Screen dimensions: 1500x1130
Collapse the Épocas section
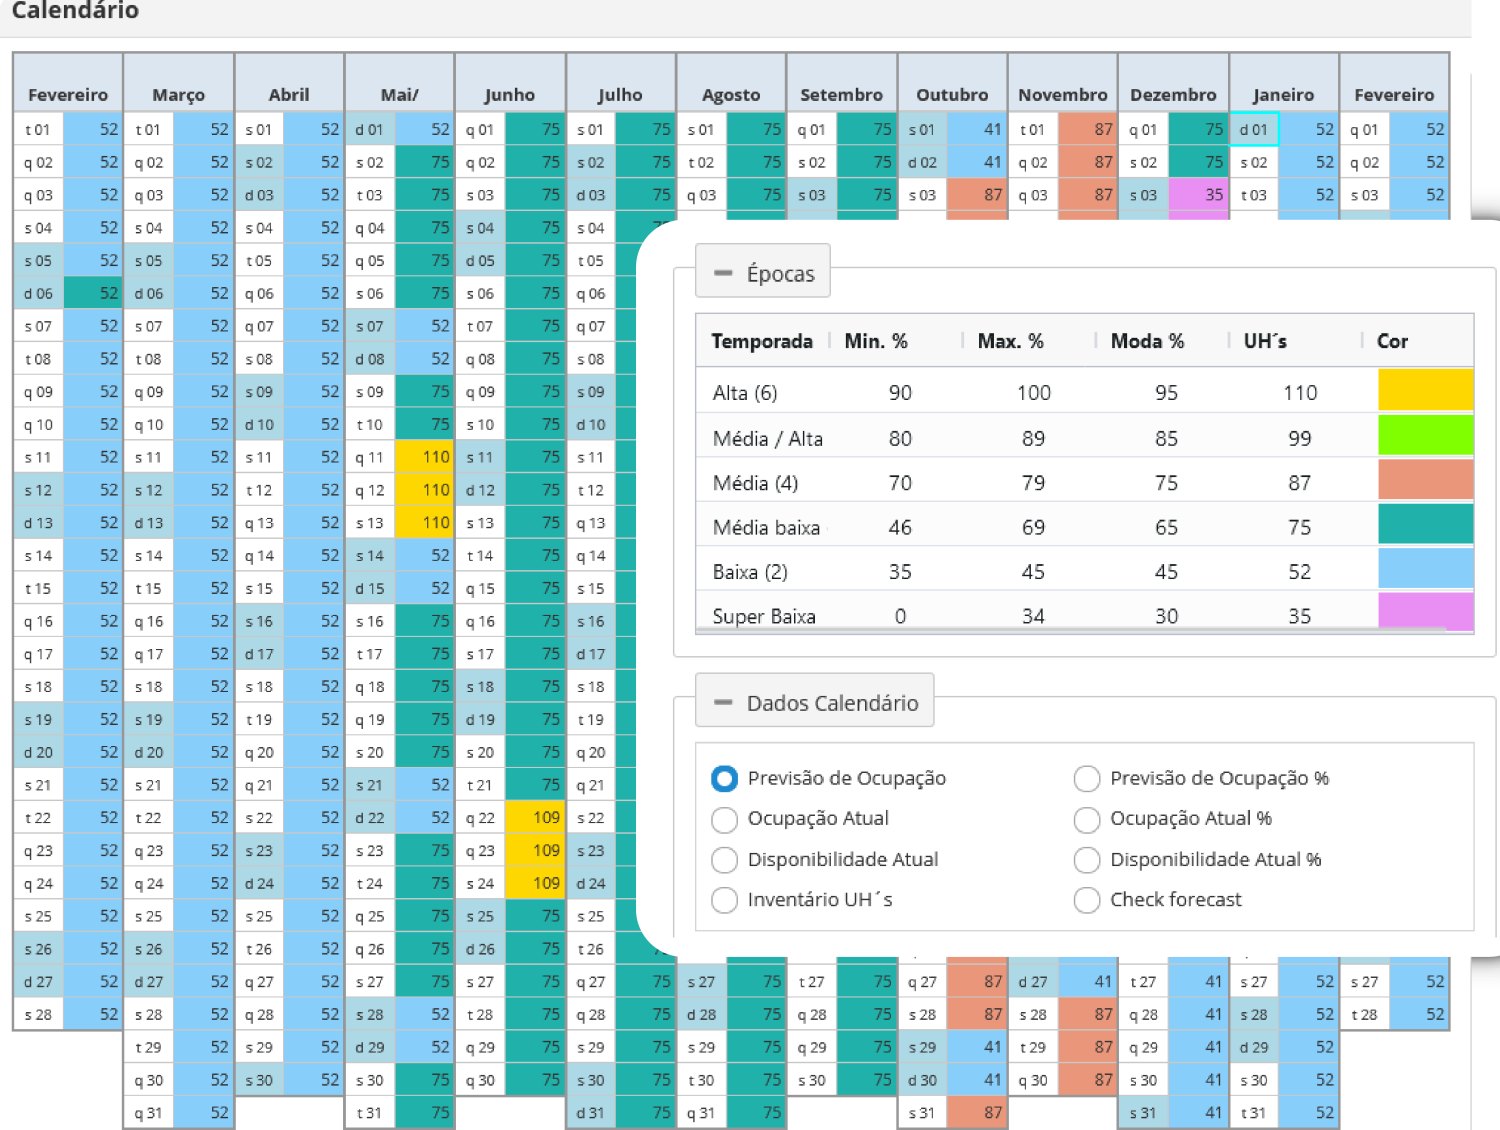763,273
